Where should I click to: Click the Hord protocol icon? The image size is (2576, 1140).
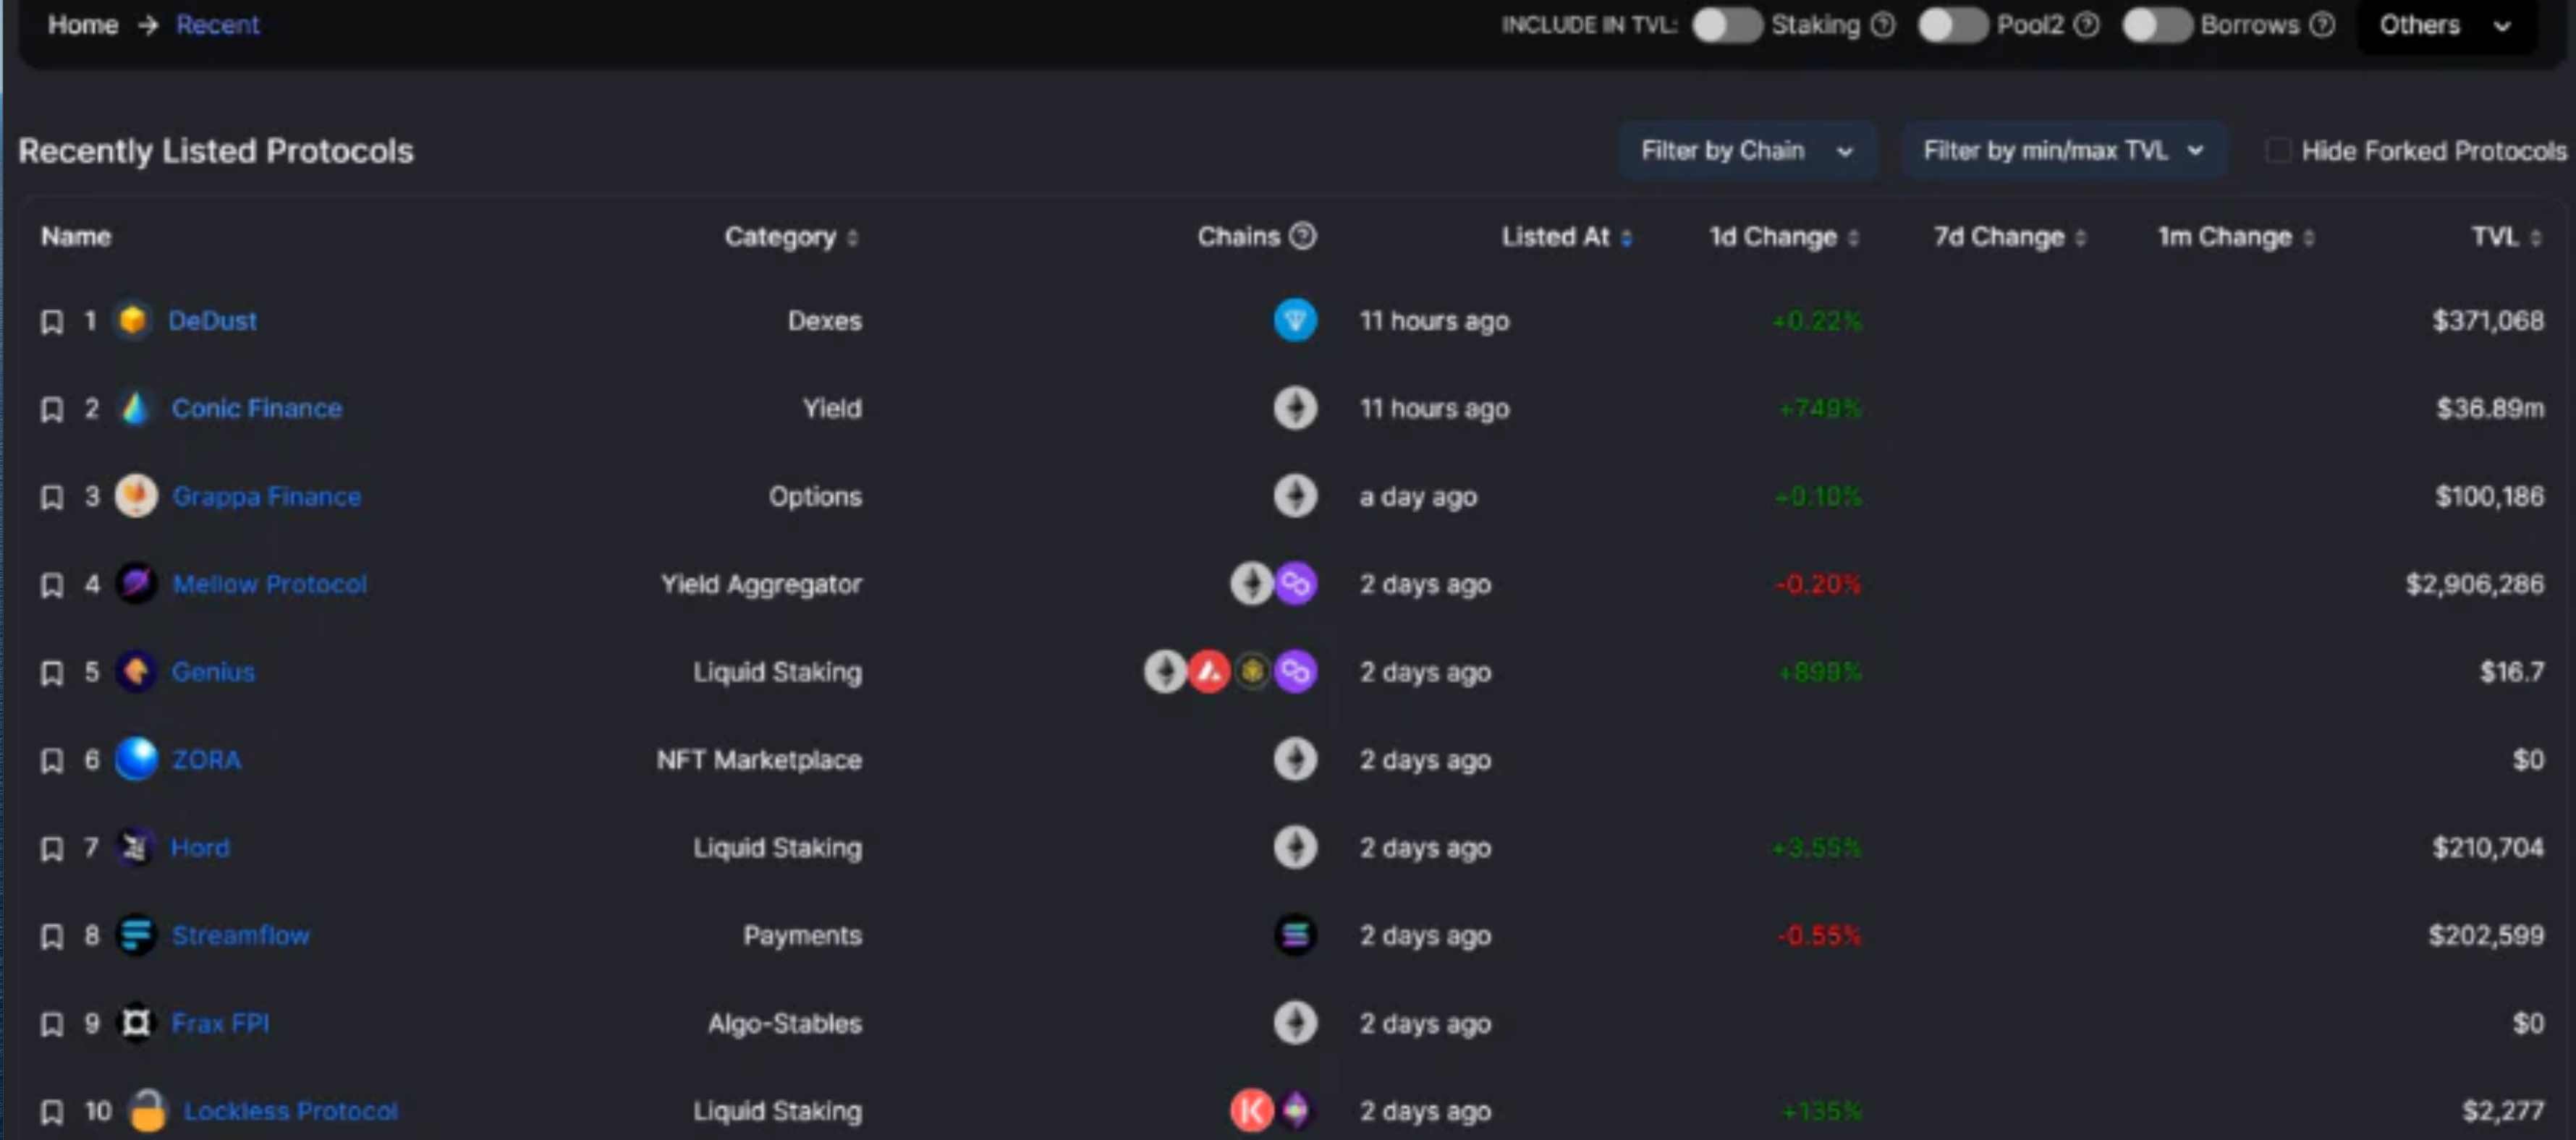point(135,848)
